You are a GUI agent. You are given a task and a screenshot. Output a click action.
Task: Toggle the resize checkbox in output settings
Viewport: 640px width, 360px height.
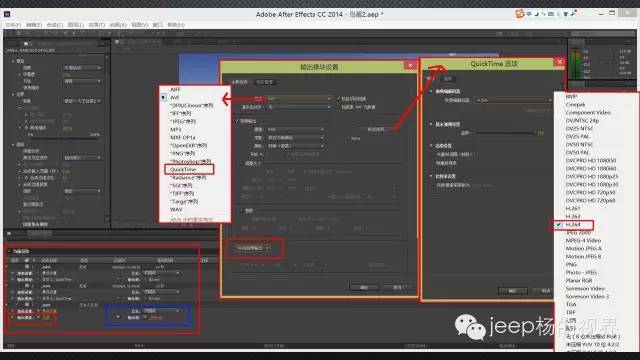click(242, 163)
